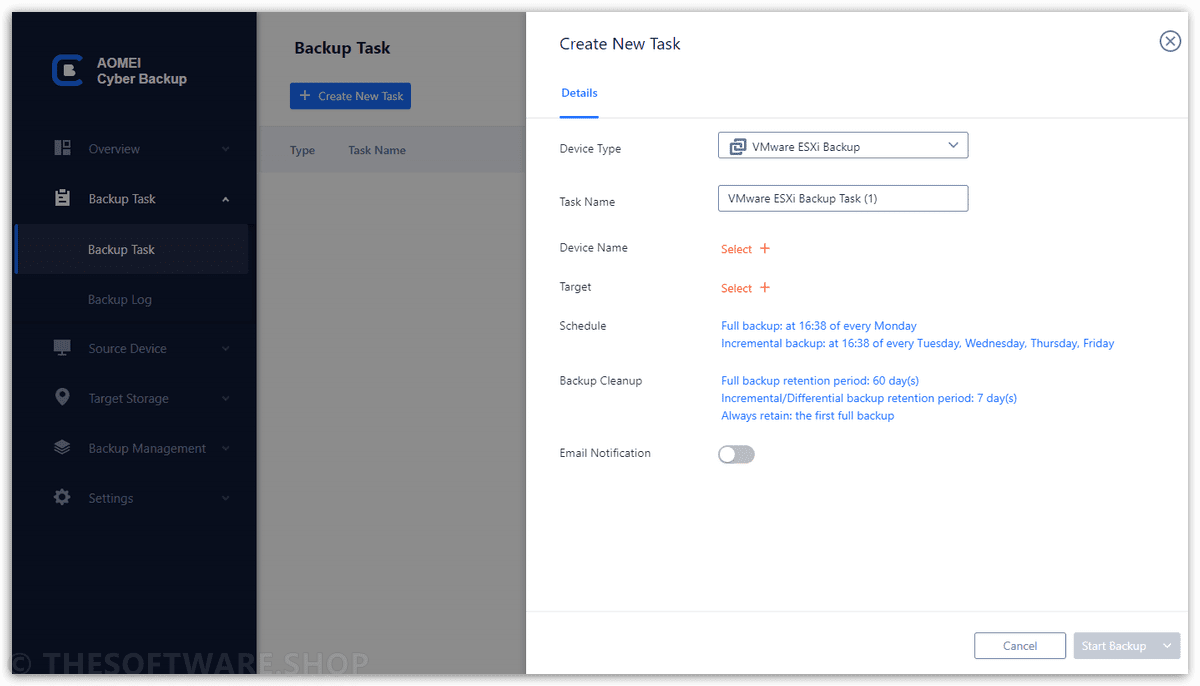Toggle the Email Notification switch
This screenshot has width=1200, height=686.
[x=736, y=454]
